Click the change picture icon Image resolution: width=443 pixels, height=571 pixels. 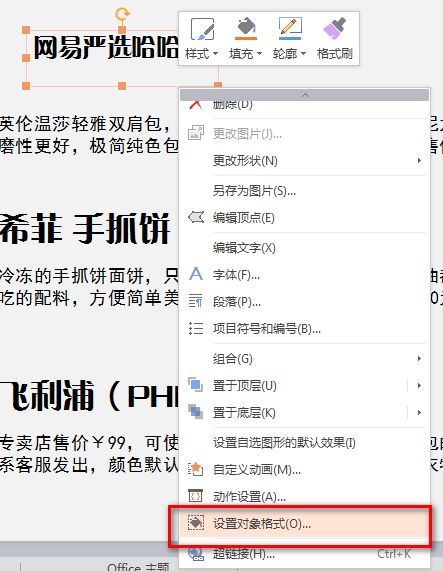pos(195,133)
